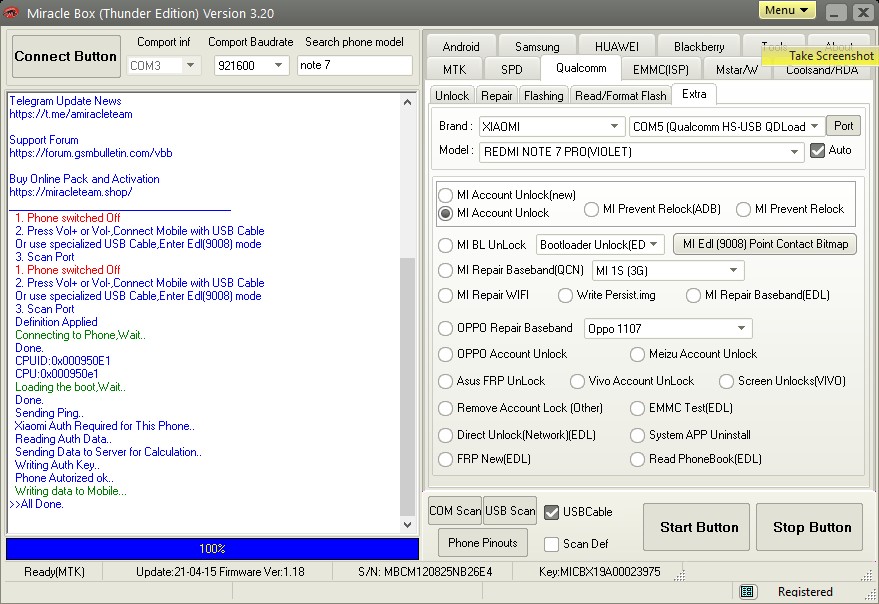Select Meizu Account Unlock option
Viewport: 879px width, 604px height.
coord(637,354)
